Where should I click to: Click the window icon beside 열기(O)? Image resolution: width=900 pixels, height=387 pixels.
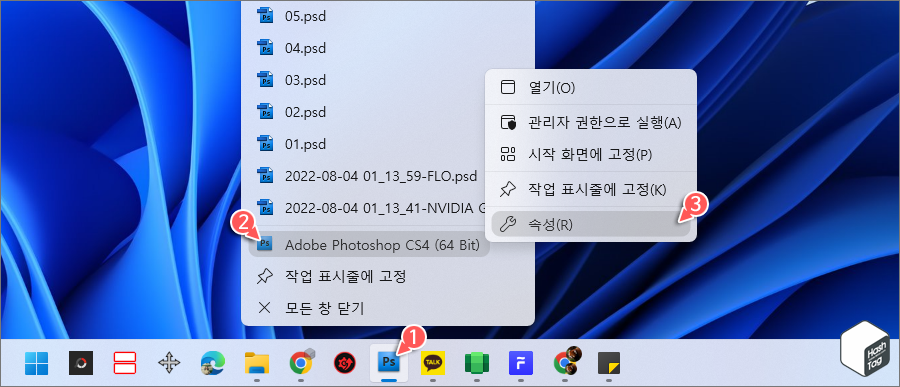pyautogui.click(x=508, y=87)
